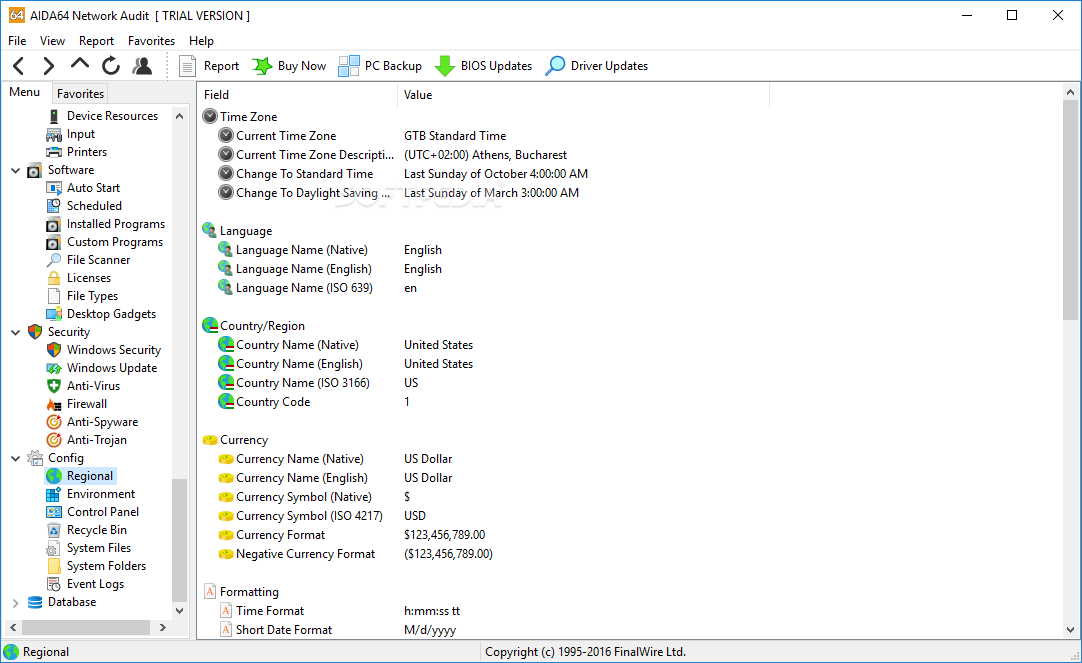
Task: Select Currency Symbol (ISO 4217) row
Action: (483, 515)
